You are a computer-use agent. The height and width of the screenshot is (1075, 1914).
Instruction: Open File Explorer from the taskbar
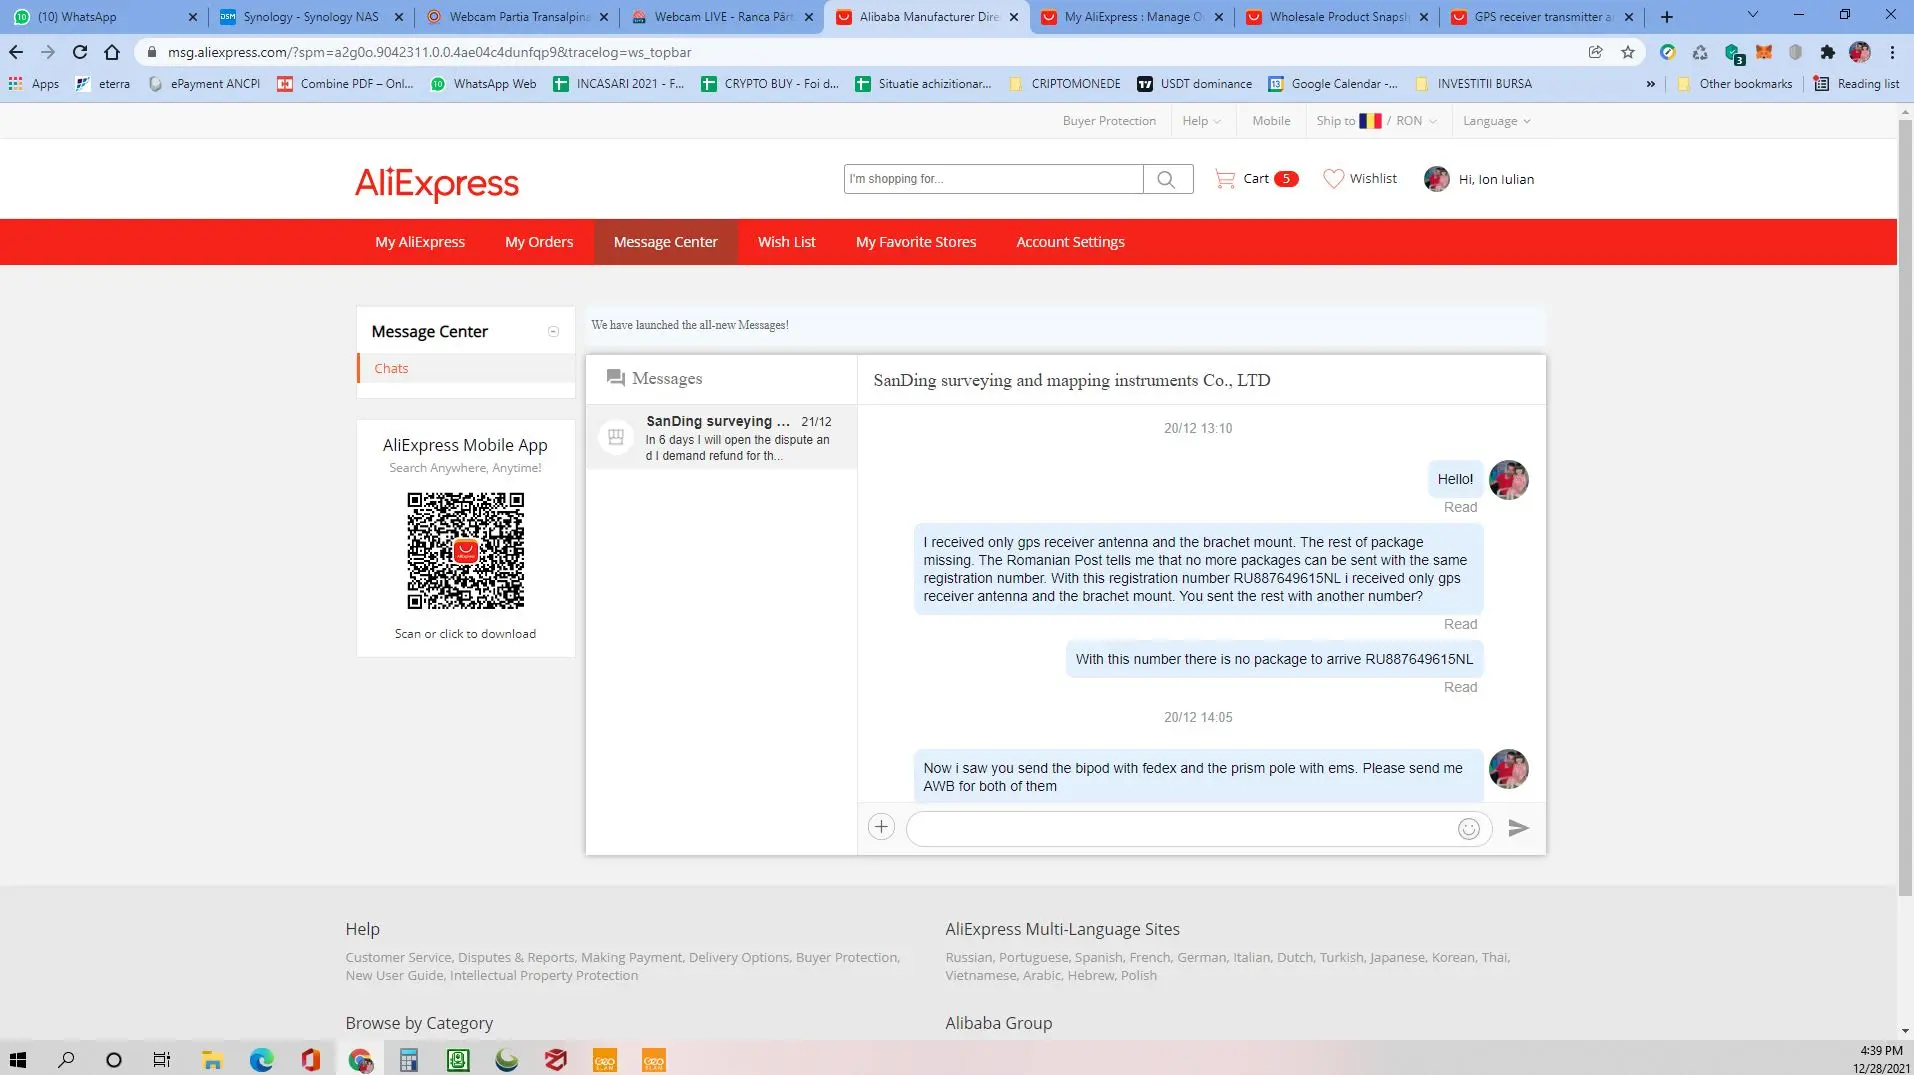click(x=212, y=1060)
